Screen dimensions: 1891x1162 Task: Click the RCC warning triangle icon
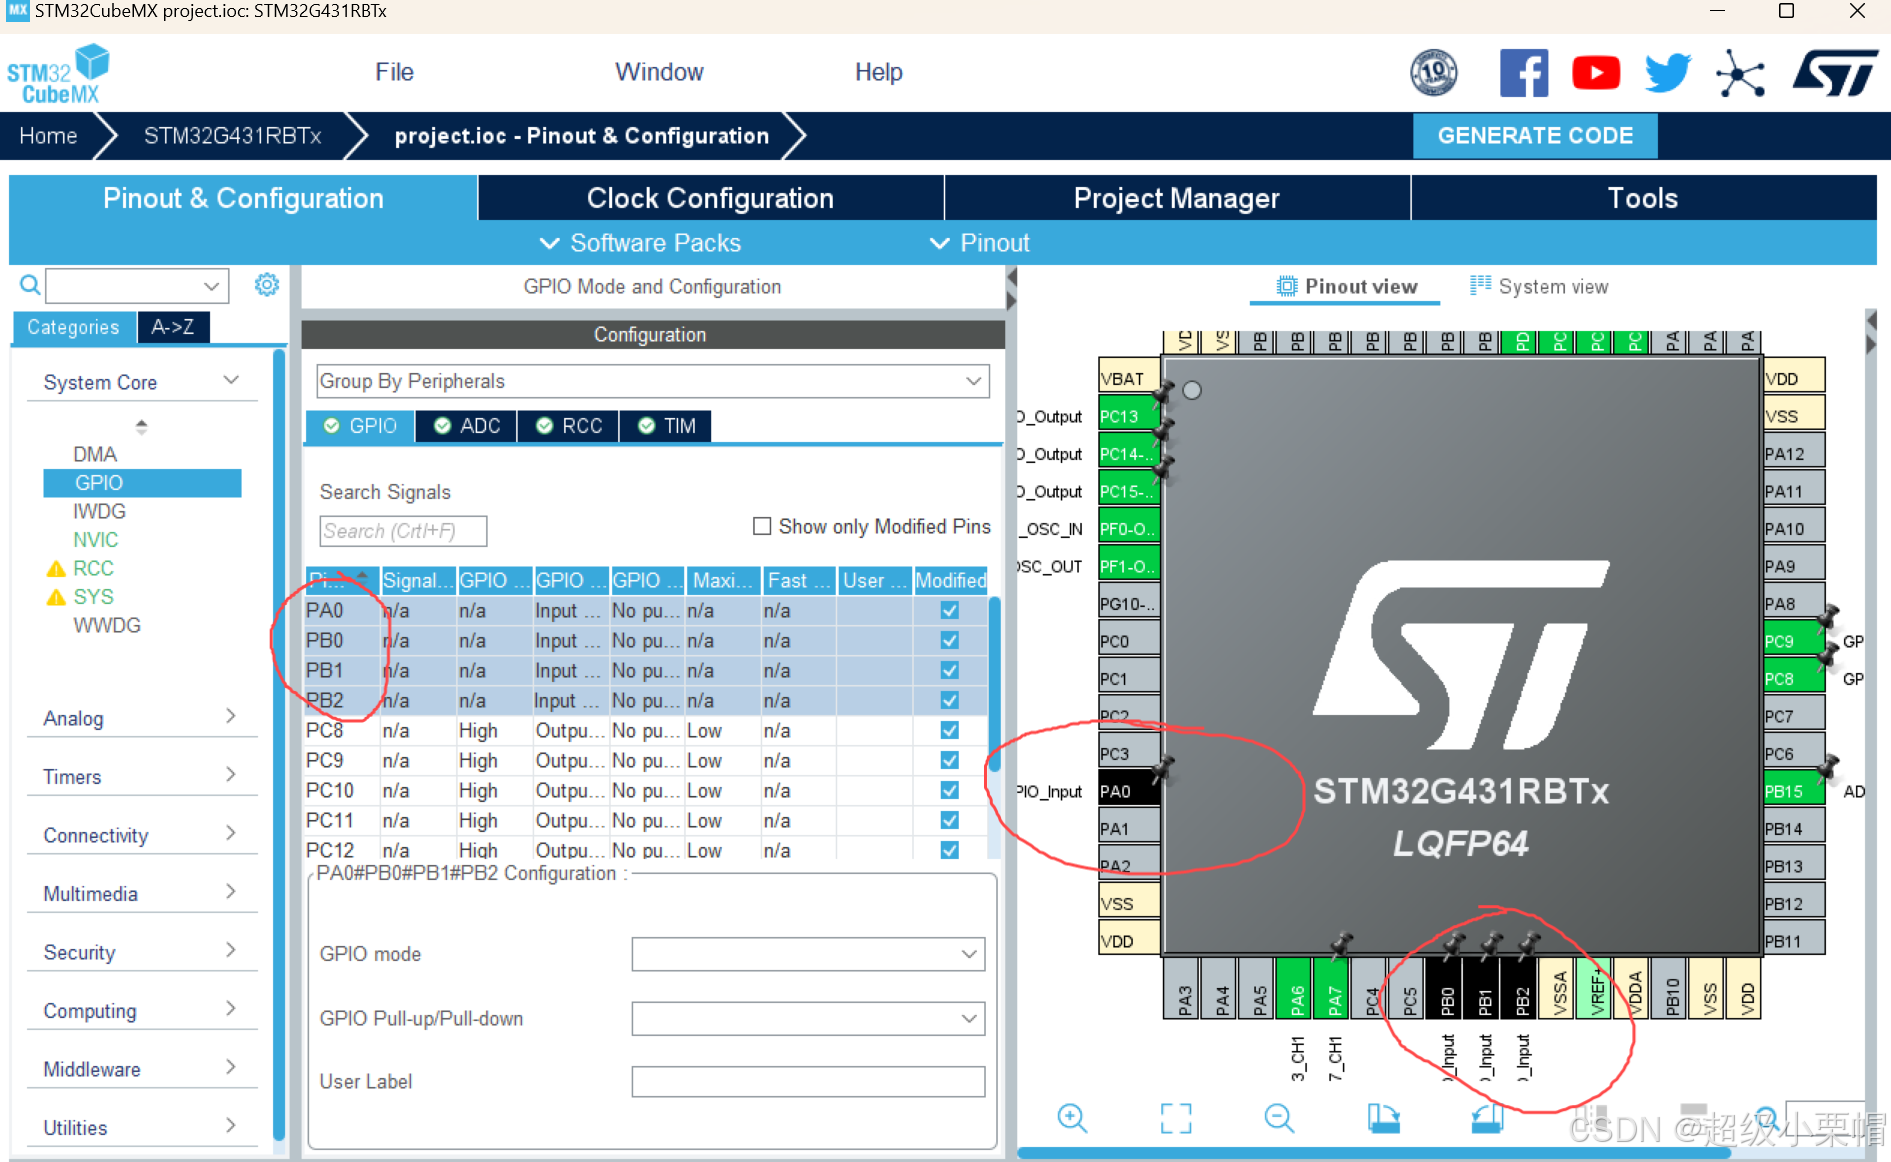click(x=56, y=569)
